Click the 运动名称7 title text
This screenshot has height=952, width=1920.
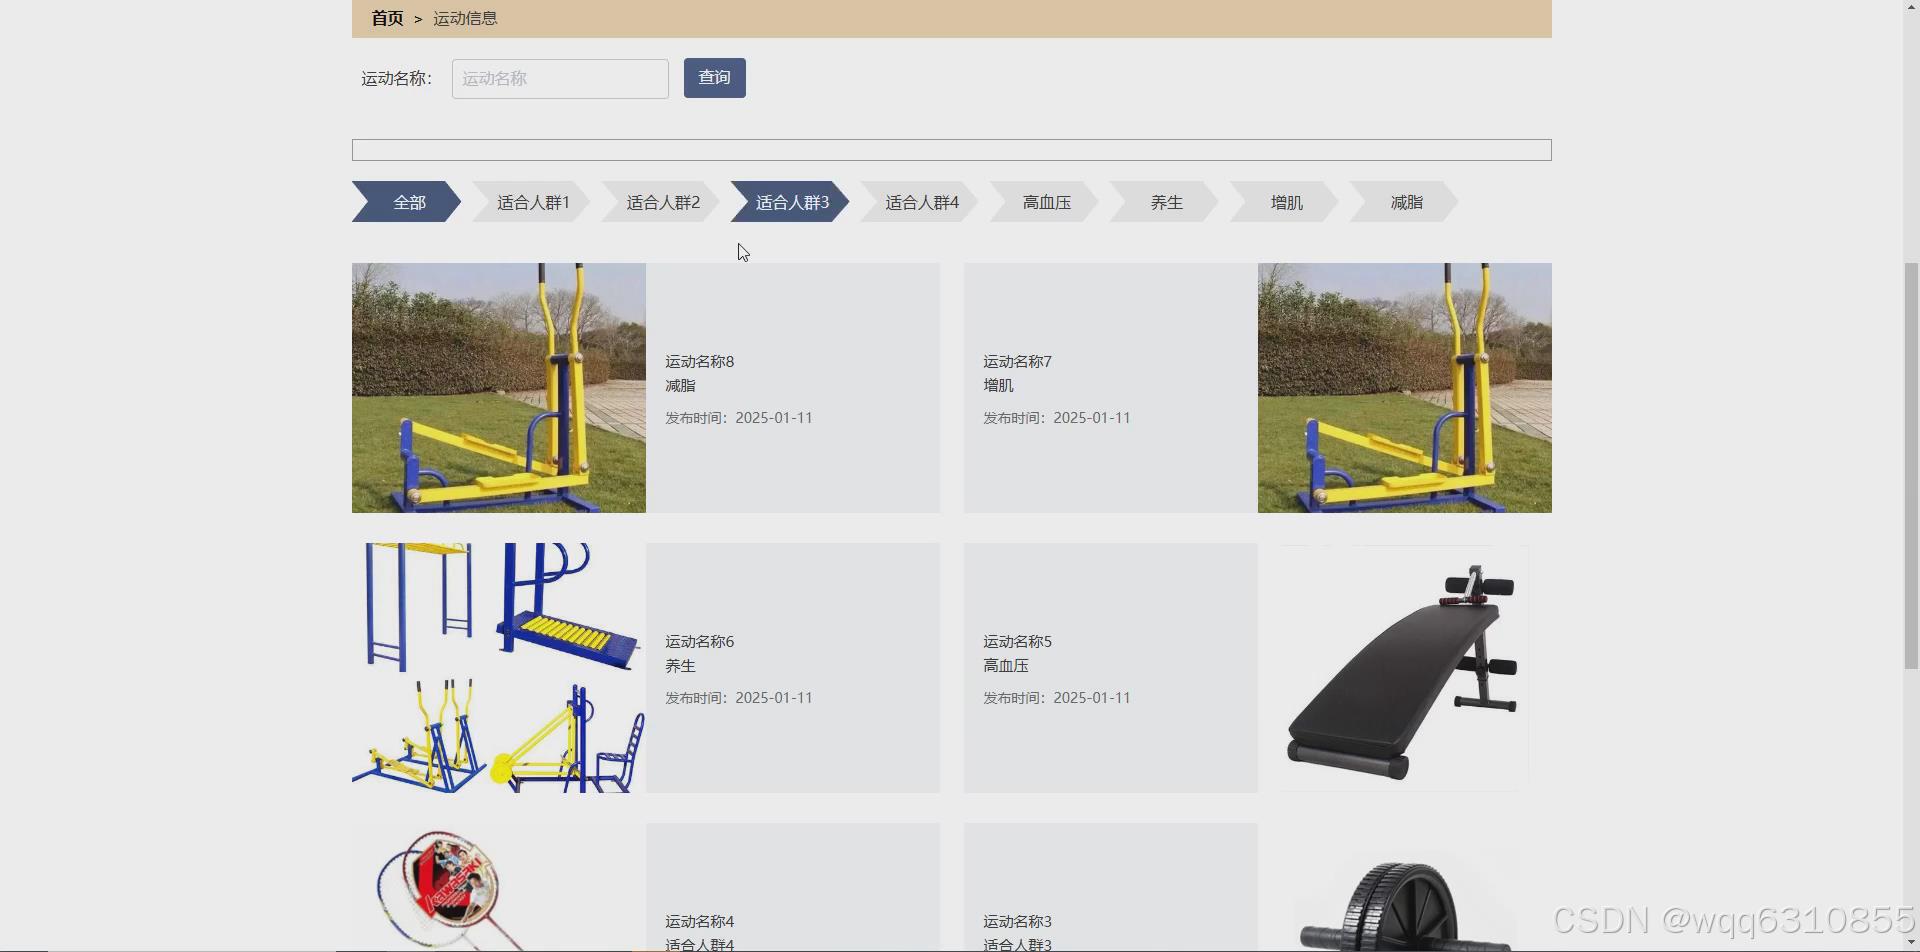1018,362
